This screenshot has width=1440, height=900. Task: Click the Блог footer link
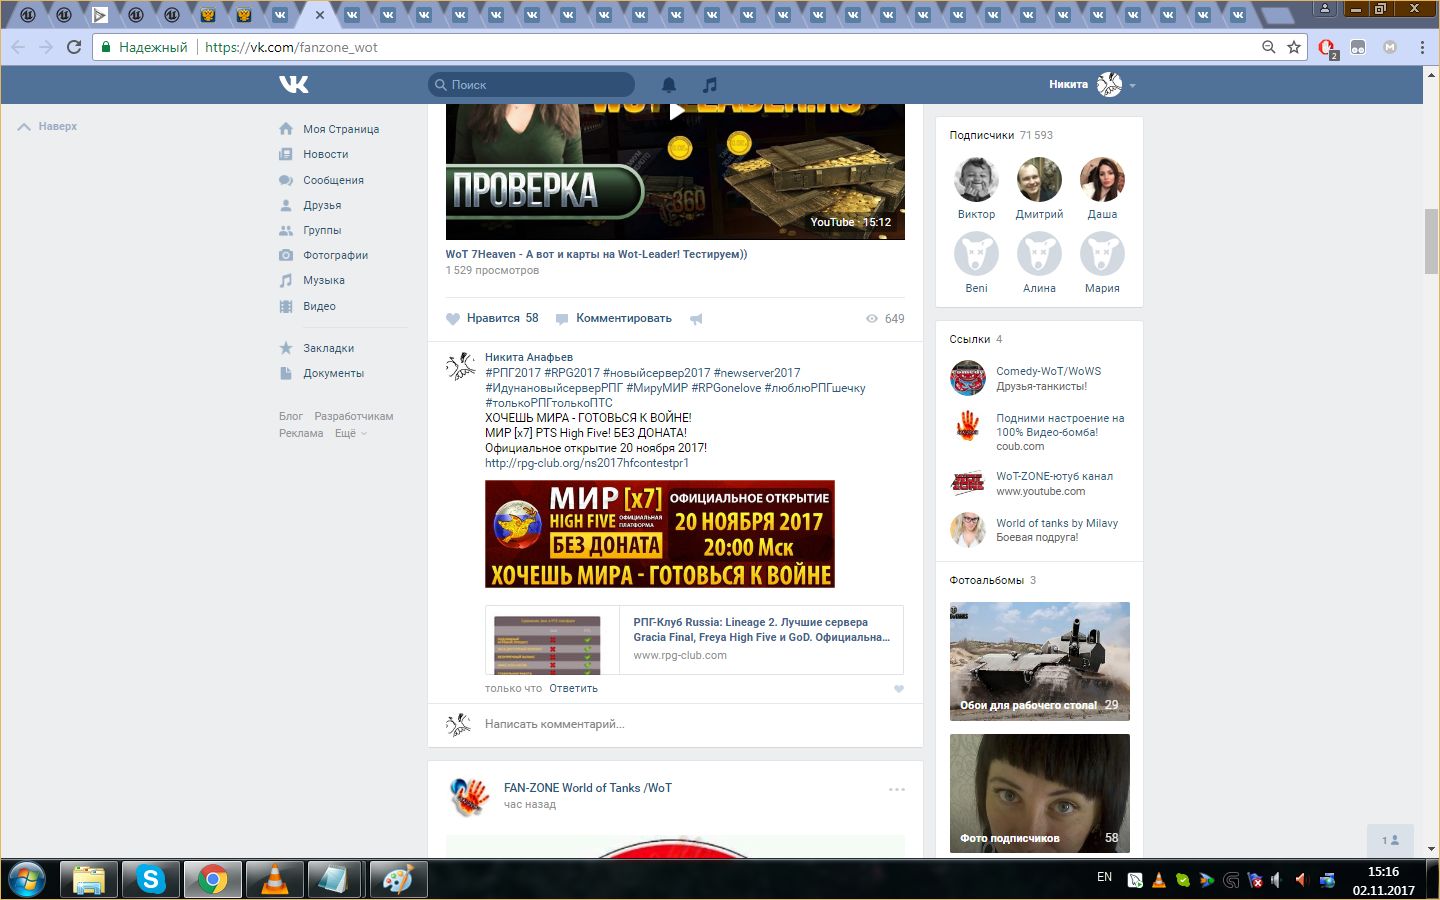click(x=291, y=416)
